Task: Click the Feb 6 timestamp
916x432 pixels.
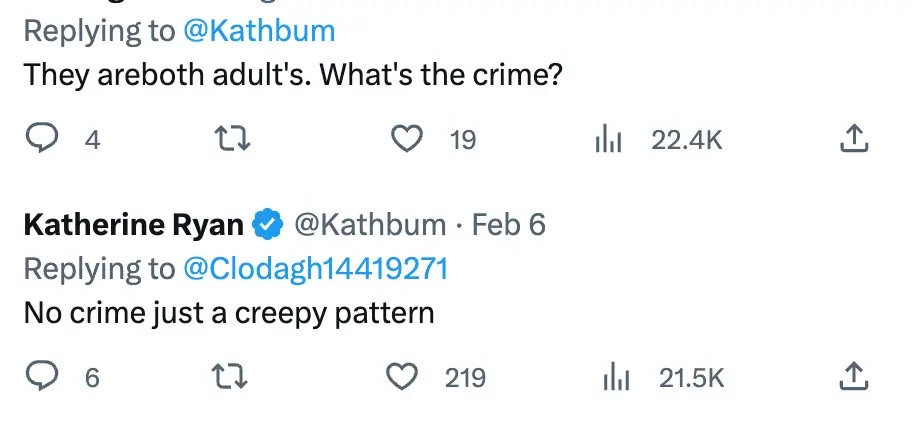Action: click(508, 225)
